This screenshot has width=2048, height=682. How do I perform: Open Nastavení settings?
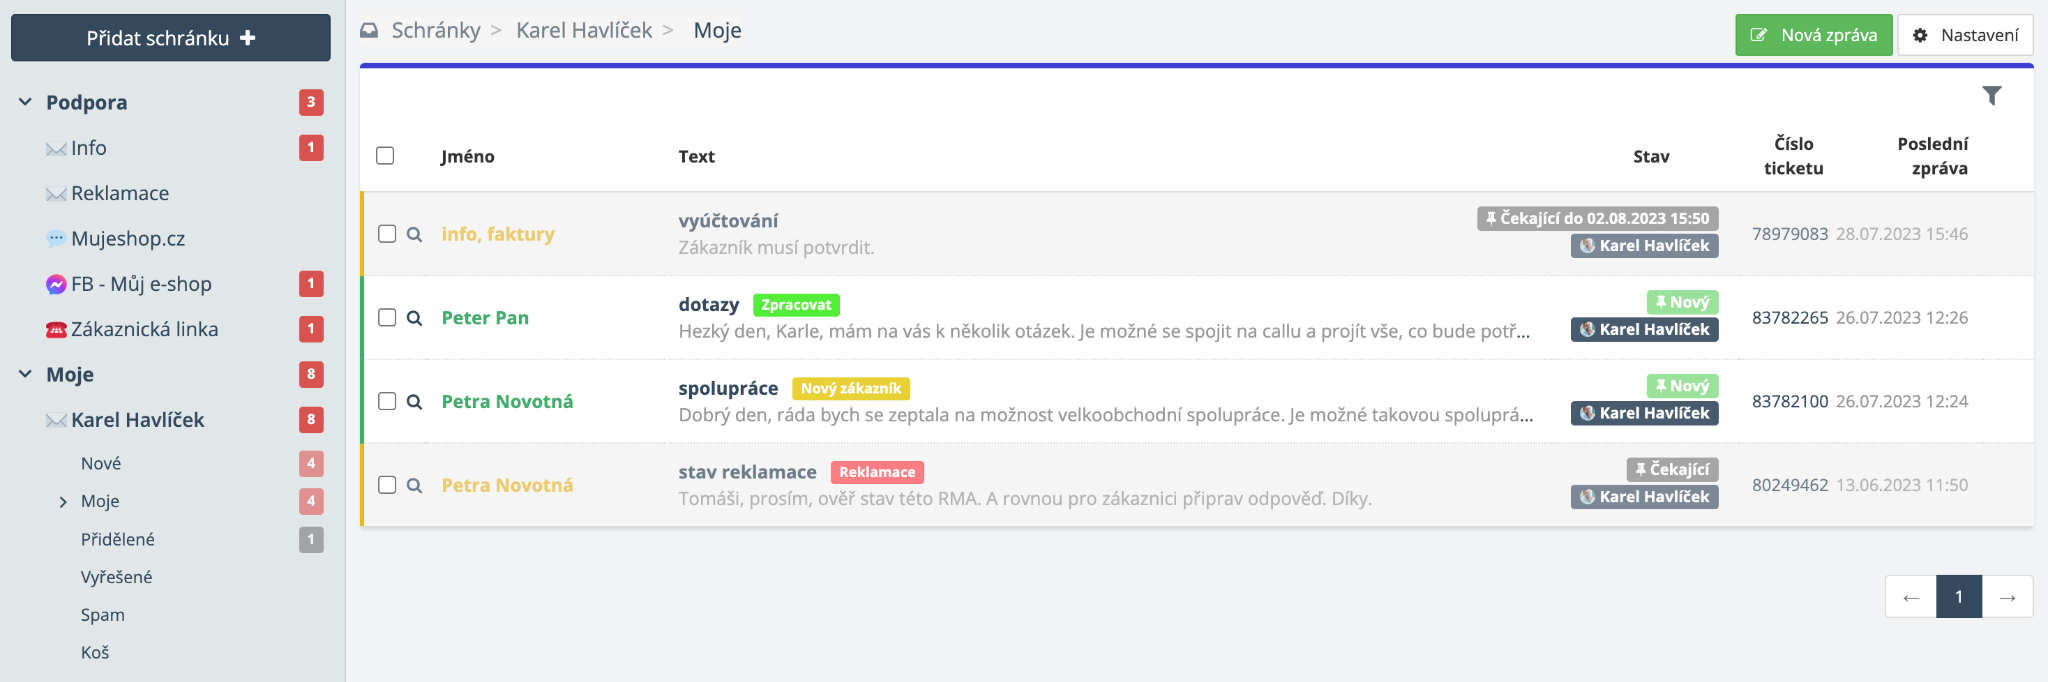click(1965, 35)
